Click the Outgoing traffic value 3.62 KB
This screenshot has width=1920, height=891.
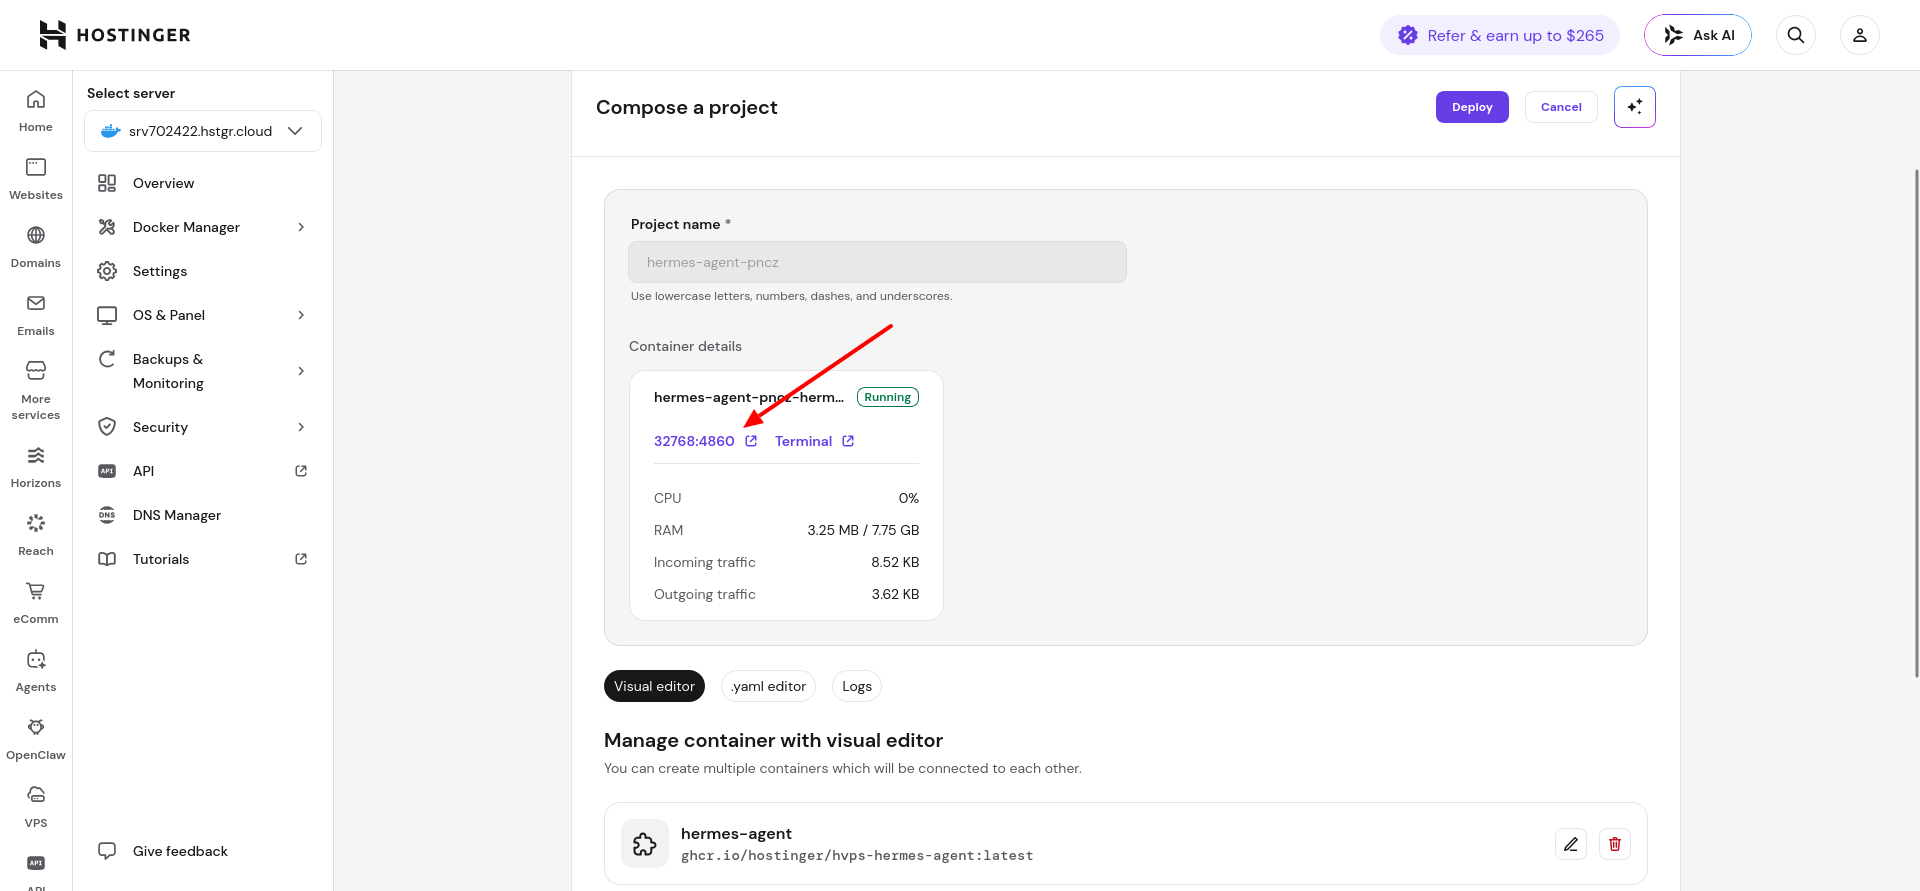(895, 594)
